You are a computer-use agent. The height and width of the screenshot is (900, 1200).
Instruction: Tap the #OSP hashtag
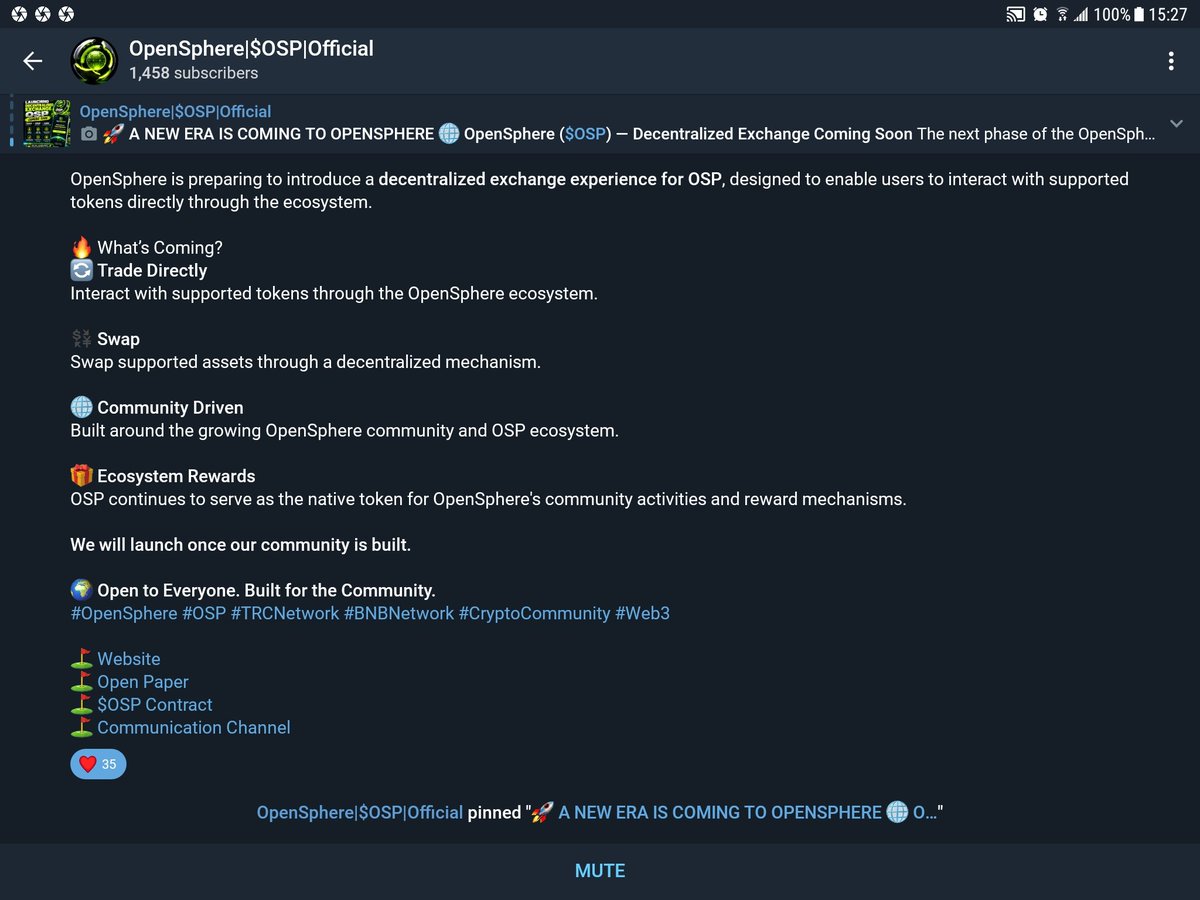pyautogui.click(x=203, y=613)
